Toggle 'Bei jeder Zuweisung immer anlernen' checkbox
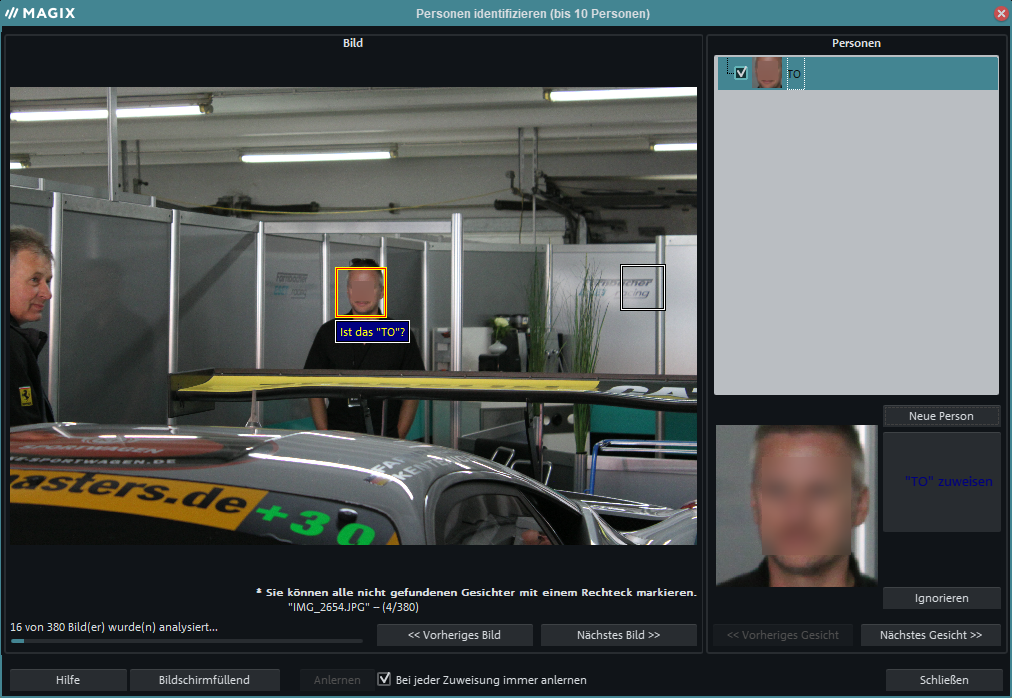This screenshot has width=1012, height=698. click(384, 680)
